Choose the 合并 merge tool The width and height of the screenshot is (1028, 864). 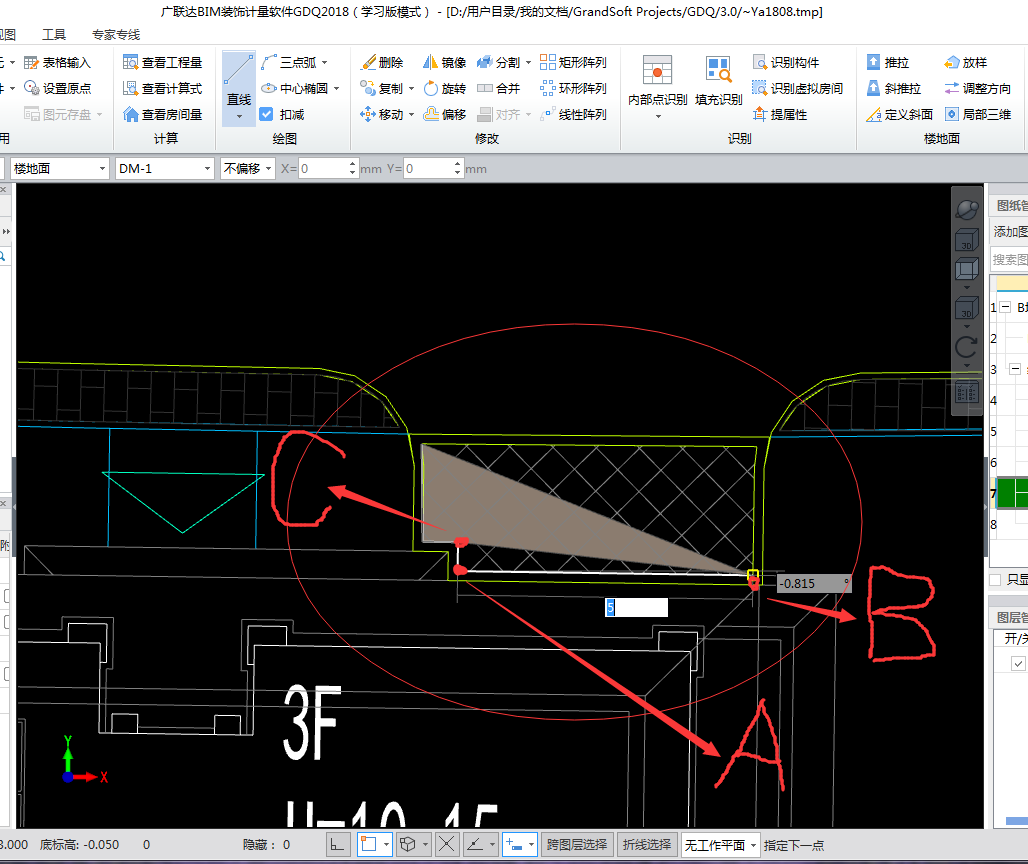click(498, 88)
